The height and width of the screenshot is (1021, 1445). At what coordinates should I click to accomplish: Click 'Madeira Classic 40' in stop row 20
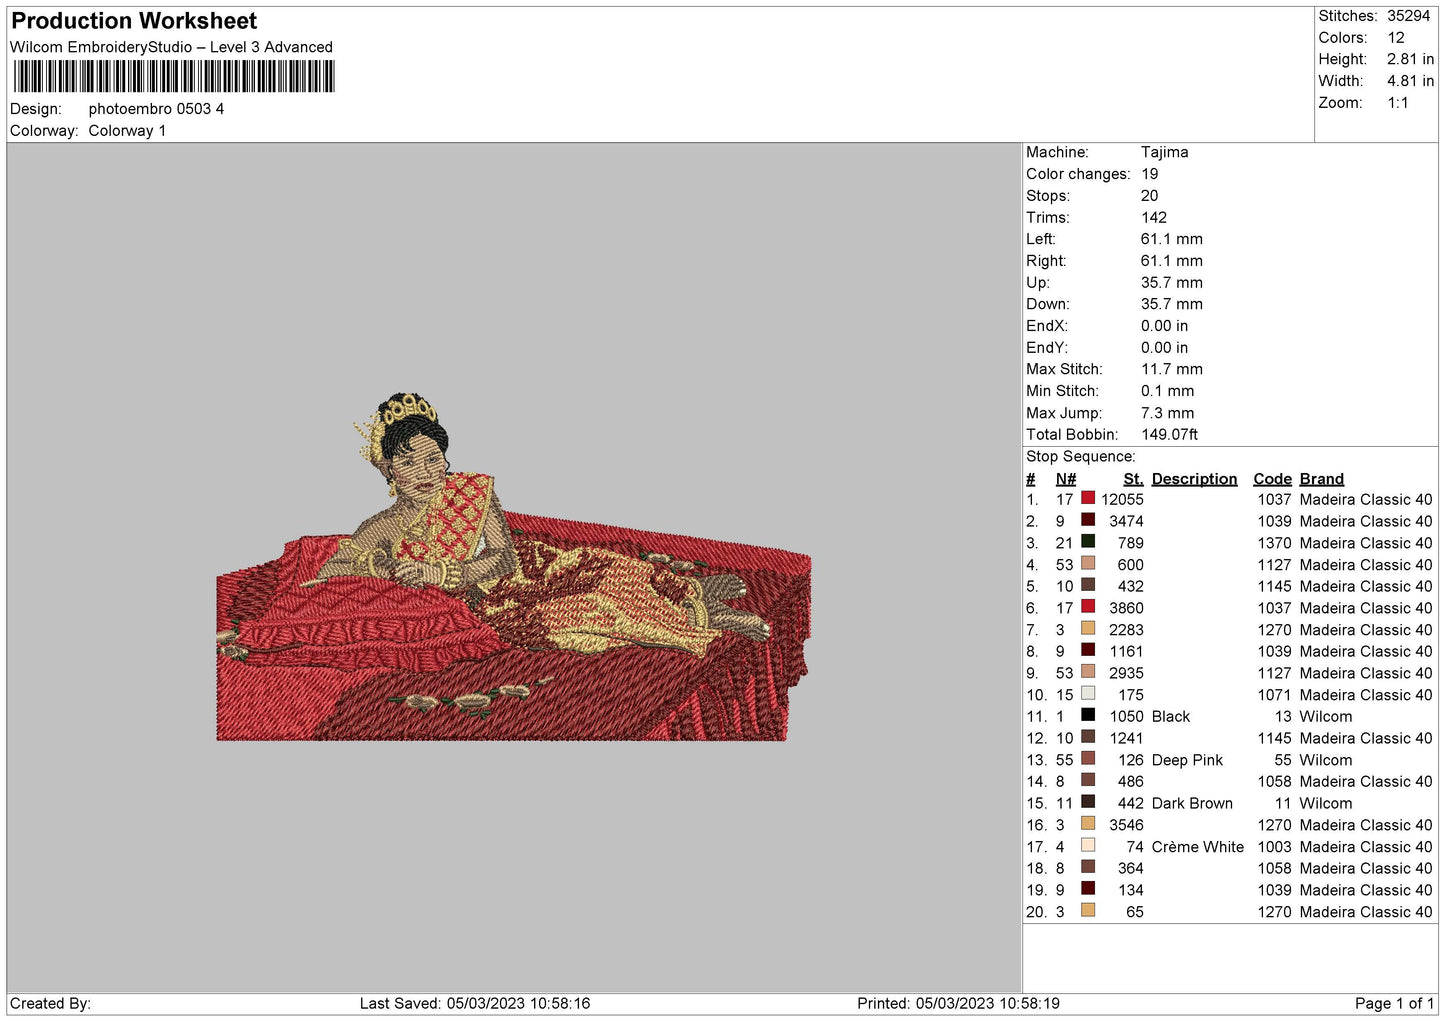click(x=1366, y=912)
